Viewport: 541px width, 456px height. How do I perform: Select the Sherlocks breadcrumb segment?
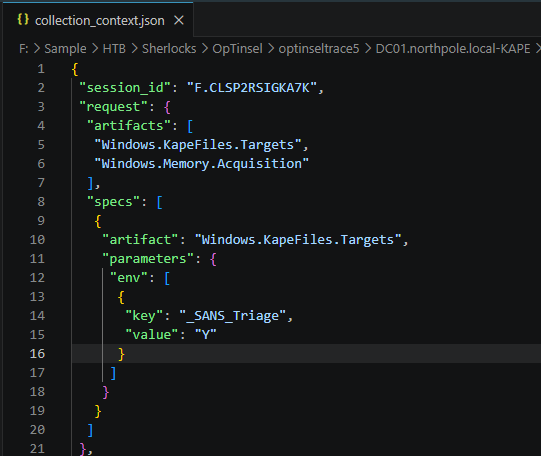(169, 49)
